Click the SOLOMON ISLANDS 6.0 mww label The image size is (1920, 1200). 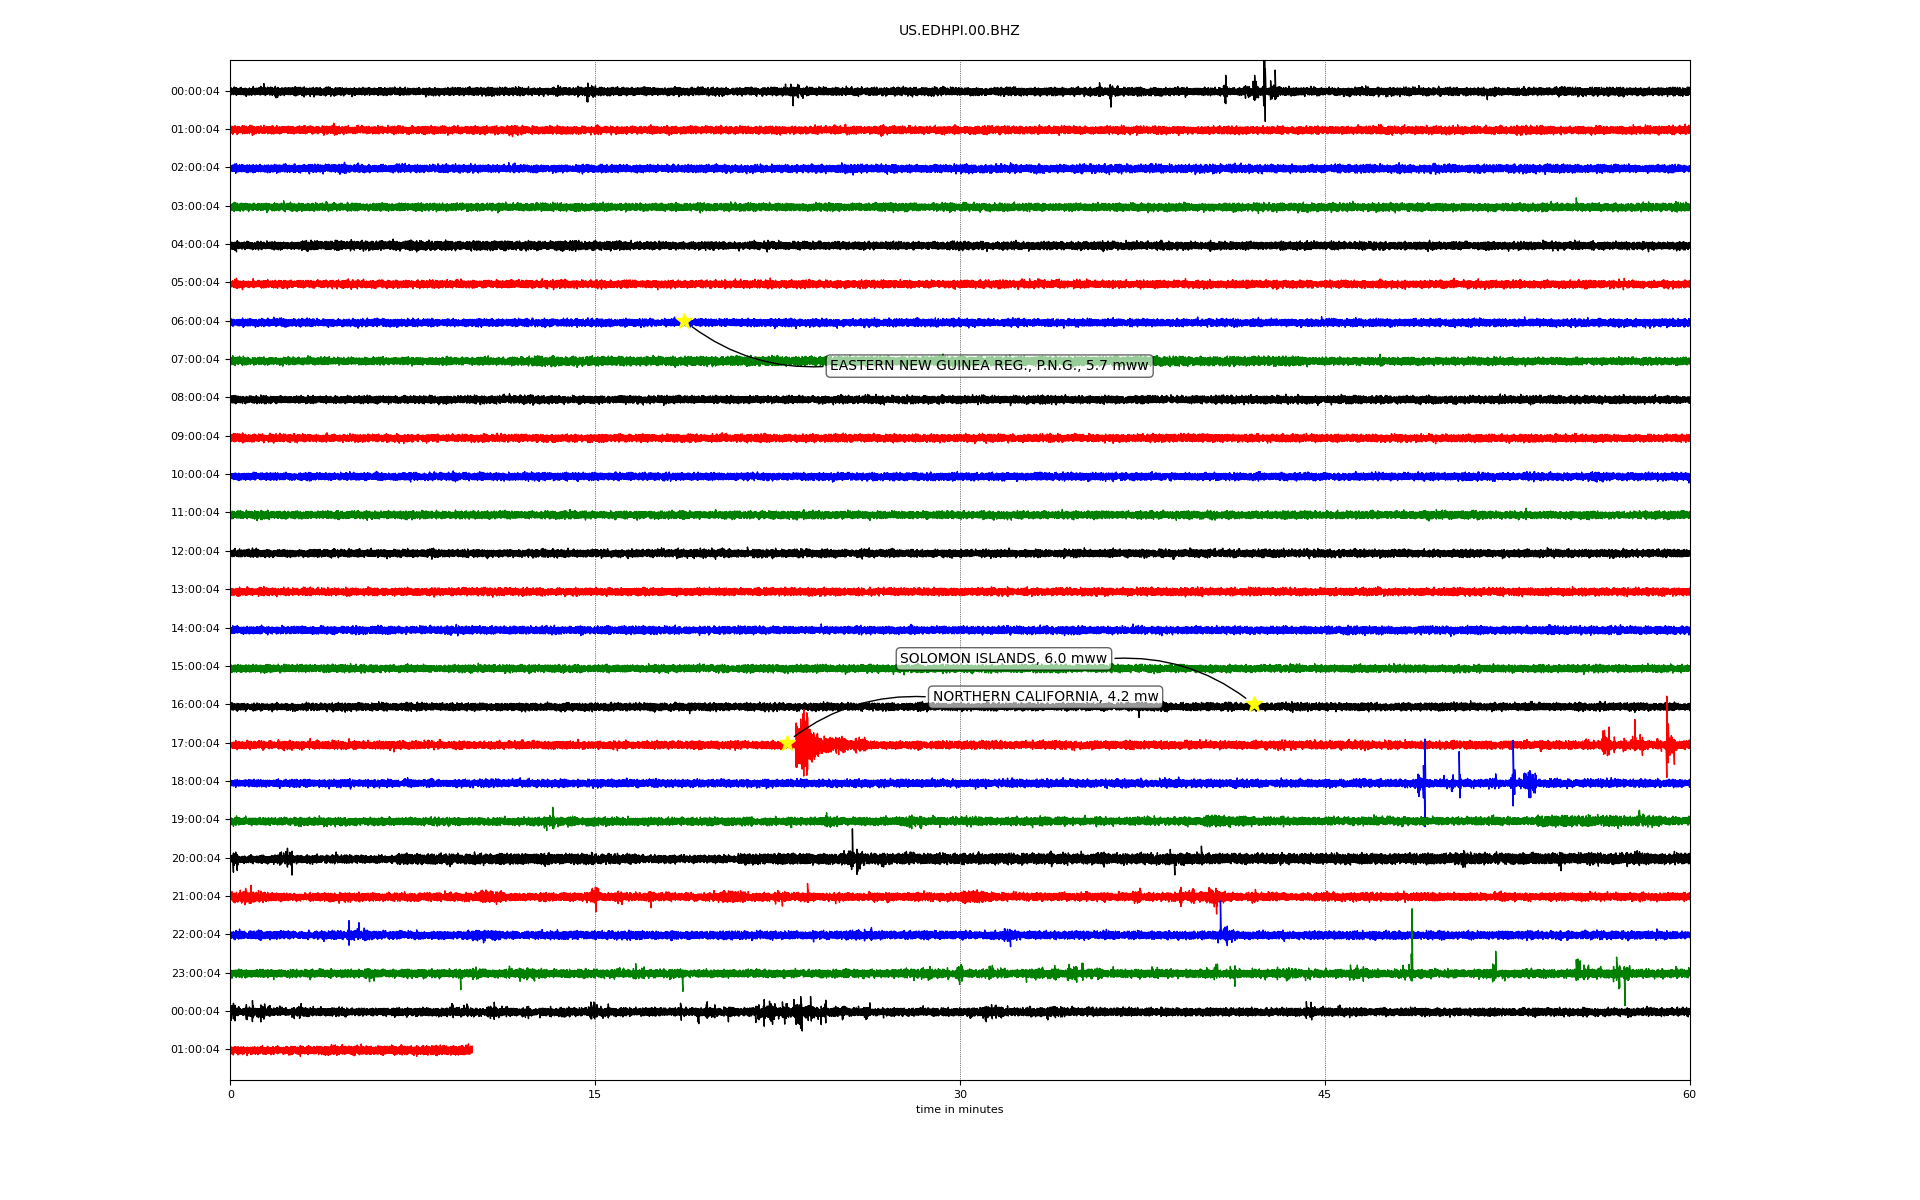pyautogui.click(x=1003, y=658)
